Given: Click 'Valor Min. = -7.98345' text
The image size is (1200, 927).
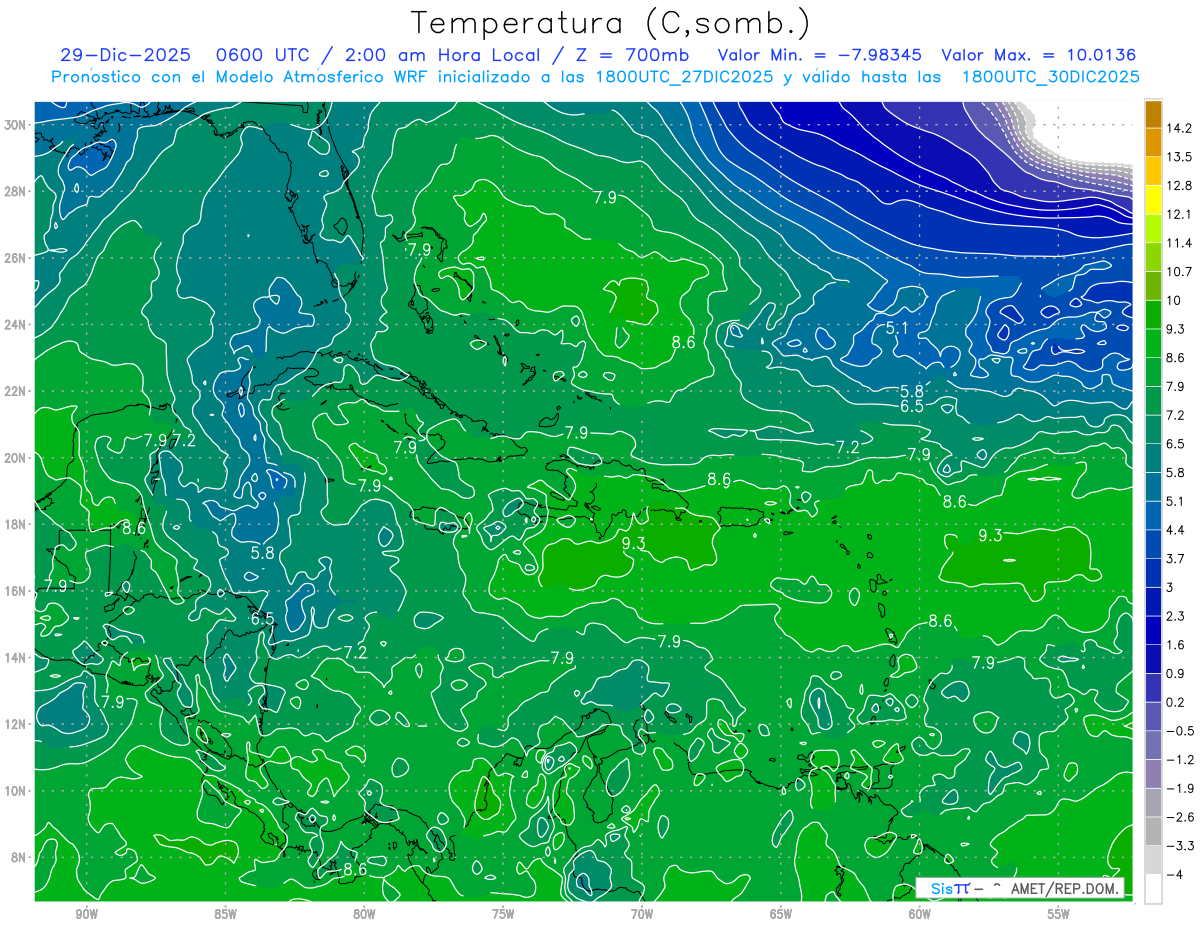Looking at the screenshot, I should point(821,55).
